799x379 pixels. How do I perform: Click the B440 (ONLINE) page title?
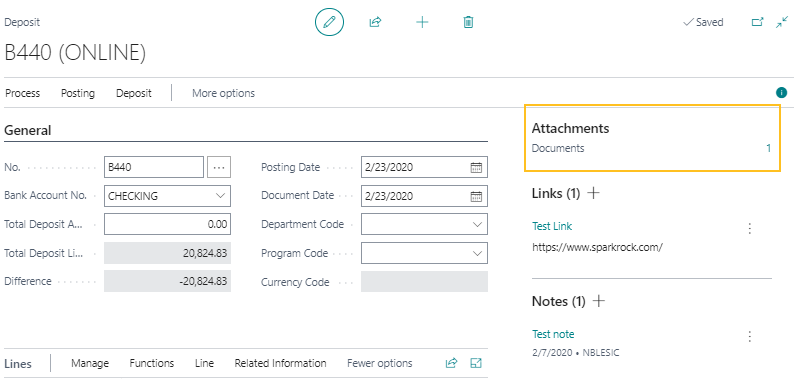coord(75,53)
